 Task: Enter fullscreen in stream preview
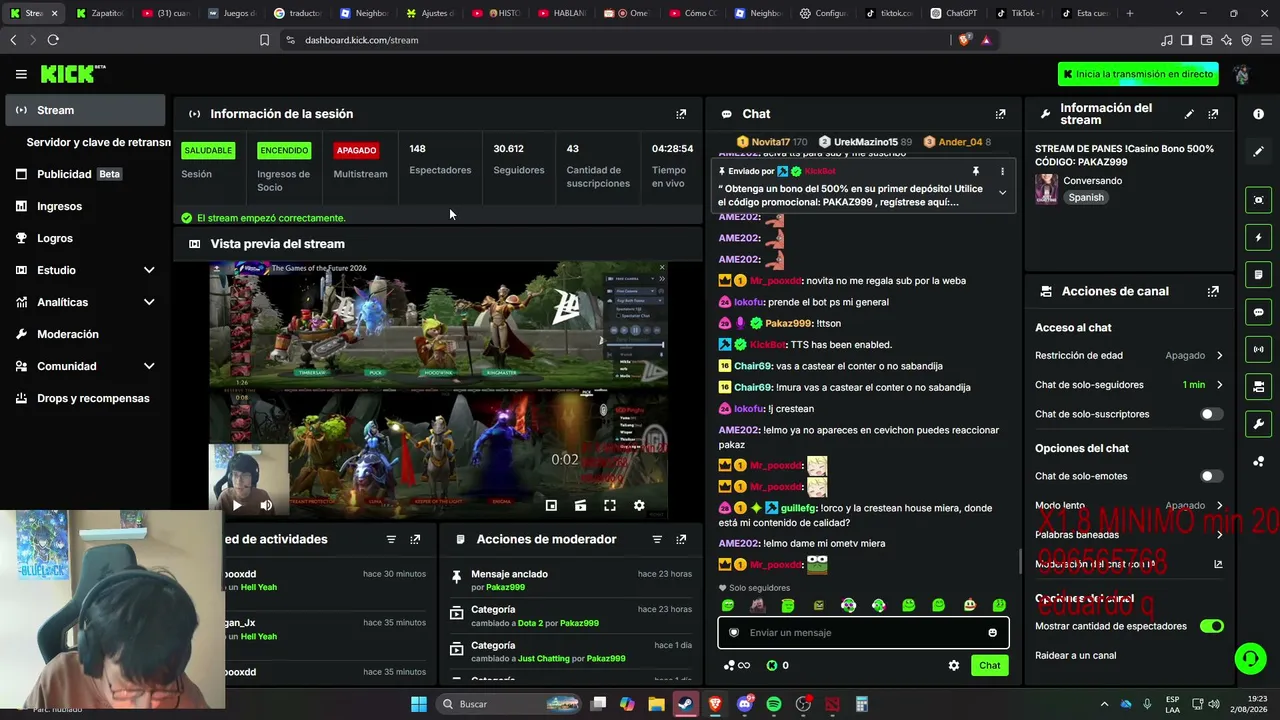click(610, 506)
